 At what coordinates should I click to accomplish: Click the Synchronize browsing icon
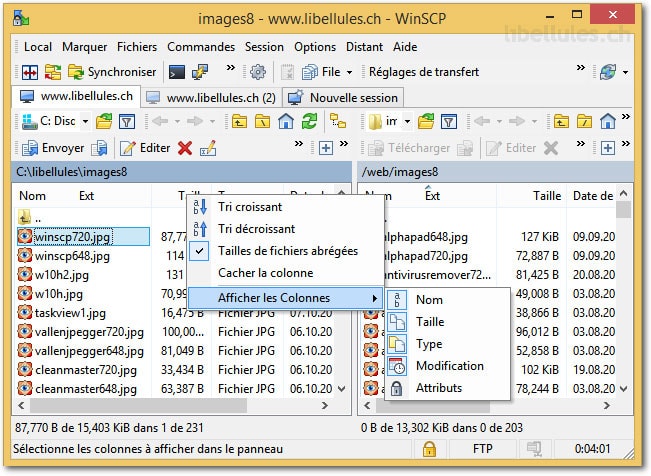tap(53, 72)
